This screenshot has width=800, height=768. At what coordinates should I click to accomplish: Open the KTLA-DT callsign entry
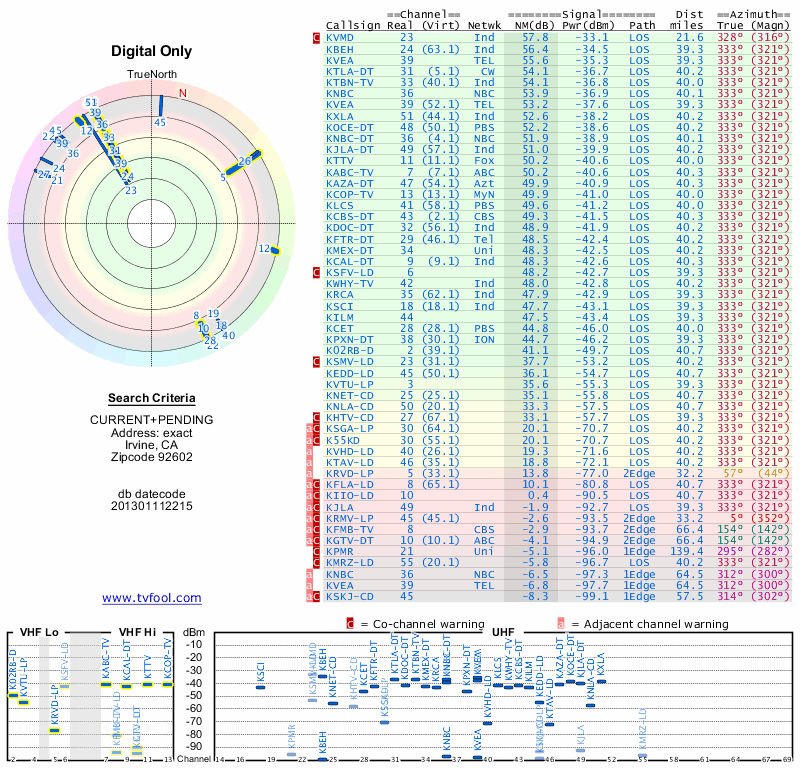[349, 71]
